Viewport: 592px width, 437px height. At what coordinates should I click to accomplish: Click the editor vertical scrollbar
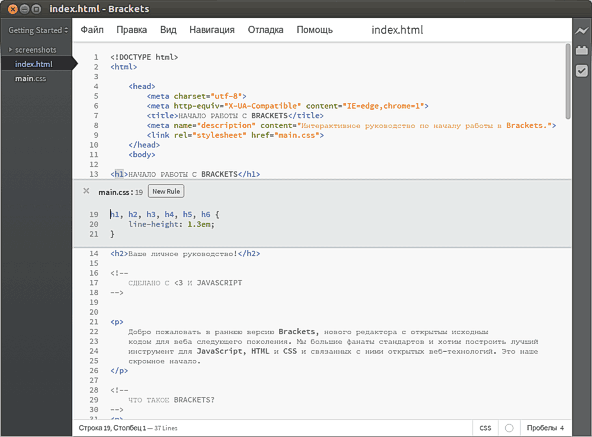coord(567,81)
